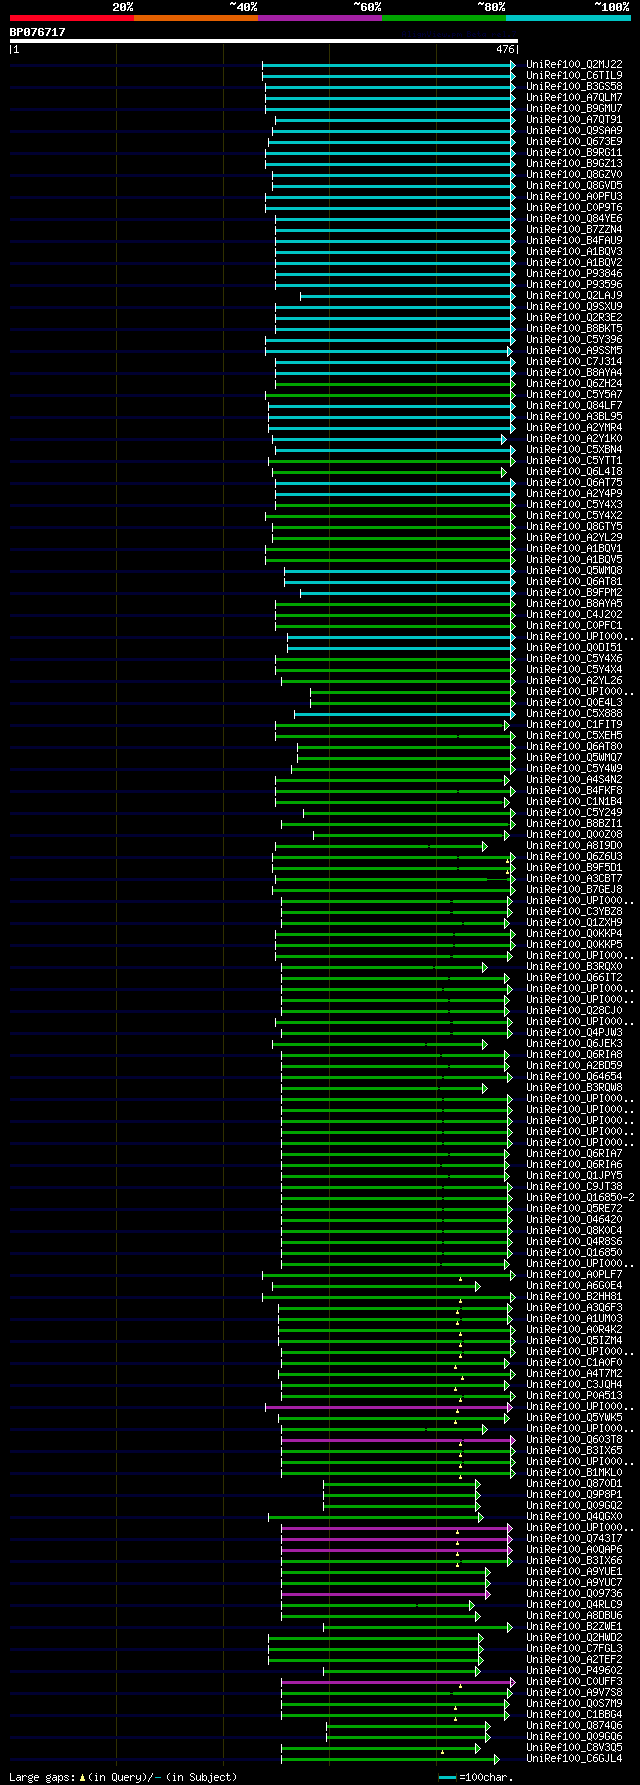Screen dimensions: 640x1785
Task: Click the red 20% identity legend segment
Action: coord(72,18)
